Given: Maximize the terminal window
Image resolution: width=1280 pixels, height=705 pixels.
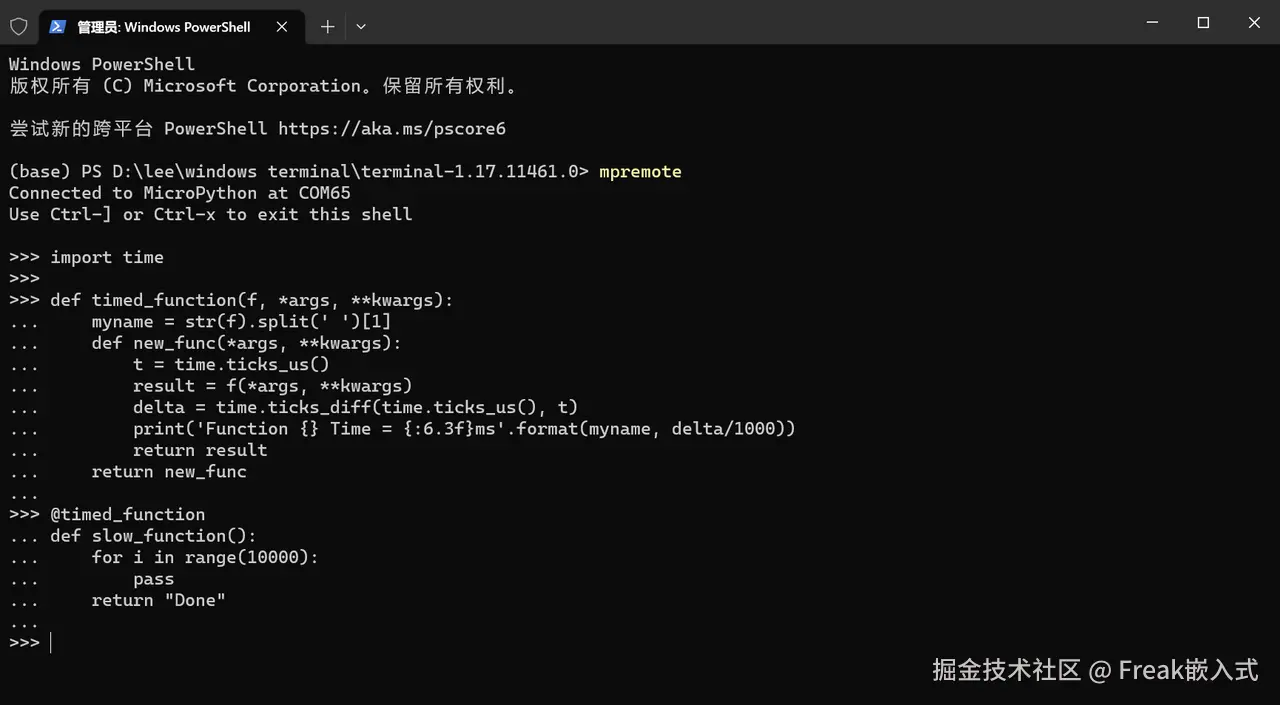Looking at the screenshot, I should (1203, 23).
